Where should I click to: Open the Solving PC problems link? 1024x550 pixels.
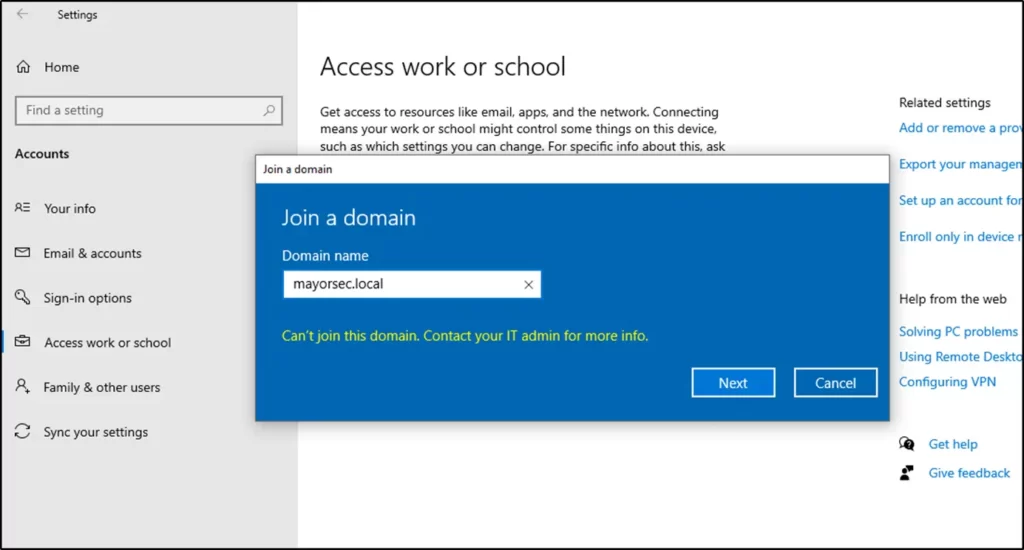(958, 331)
